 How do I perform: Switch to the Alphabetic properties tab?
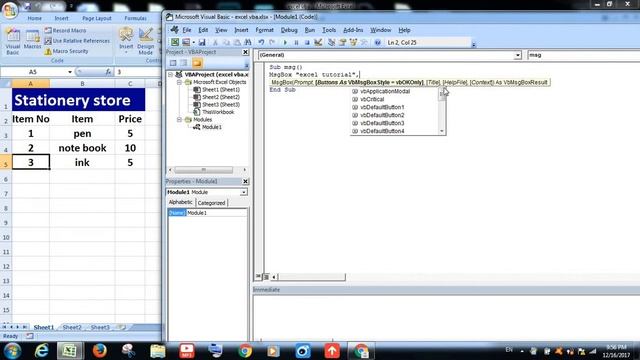(180, 202)
